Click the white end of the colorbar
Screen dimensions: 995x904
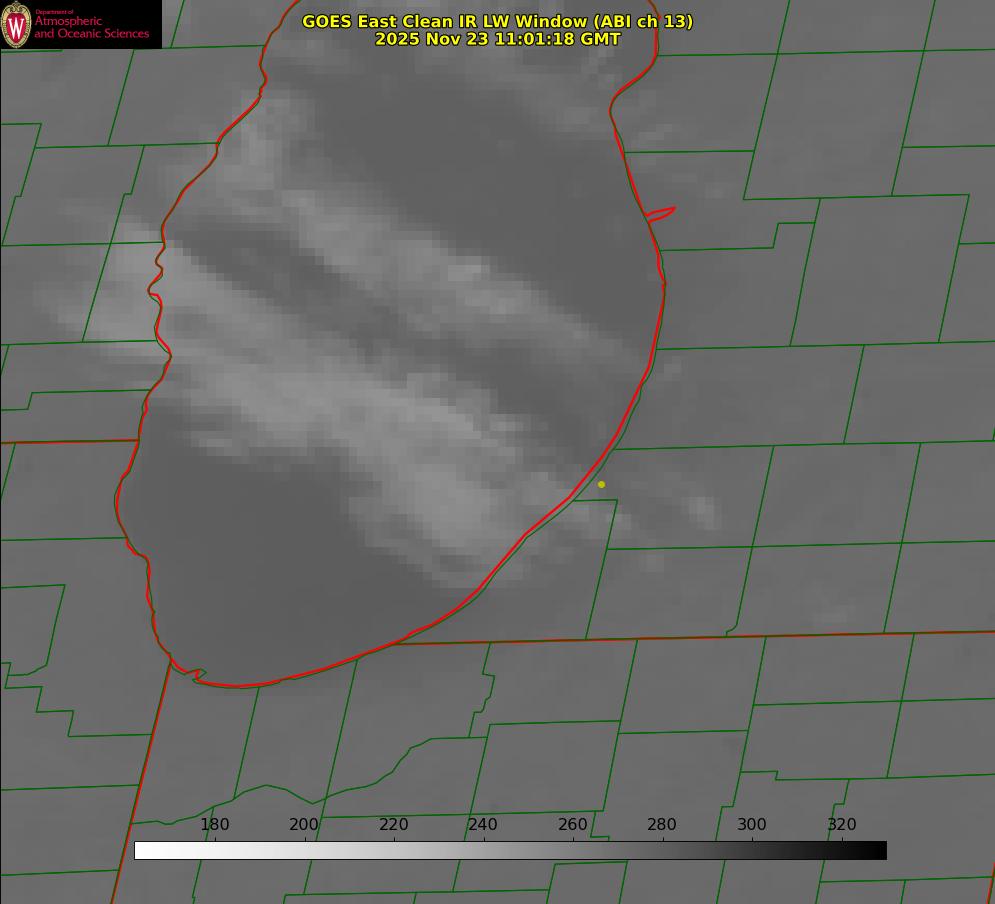tap(142, 850)
